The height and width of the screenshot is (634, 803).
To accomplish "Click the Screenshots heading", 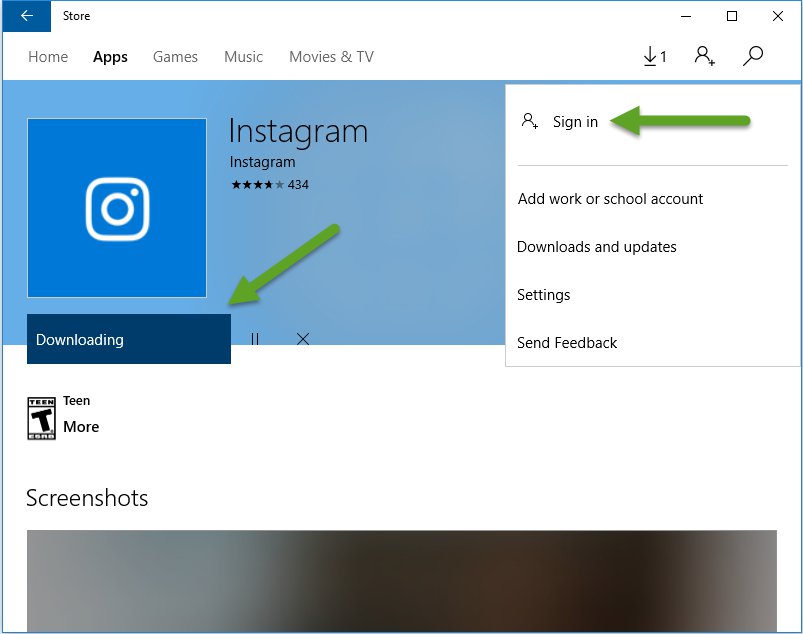I will point(87,498).
